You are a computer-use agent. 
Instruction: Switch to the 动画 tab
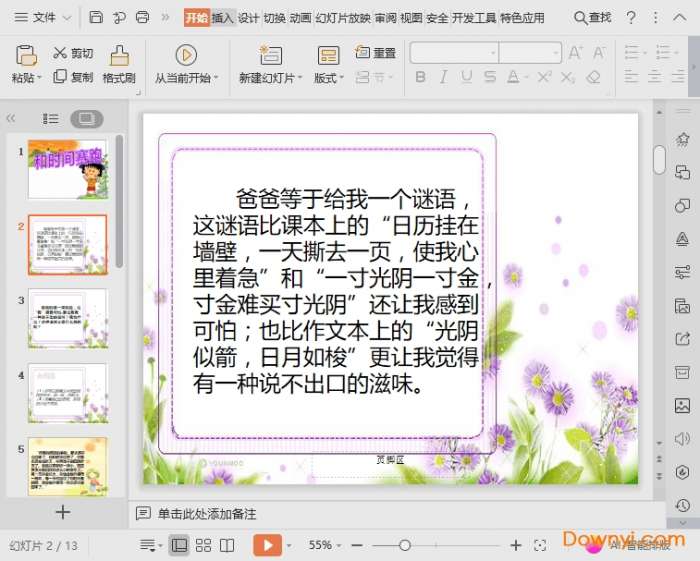click(x=300, y=18)
